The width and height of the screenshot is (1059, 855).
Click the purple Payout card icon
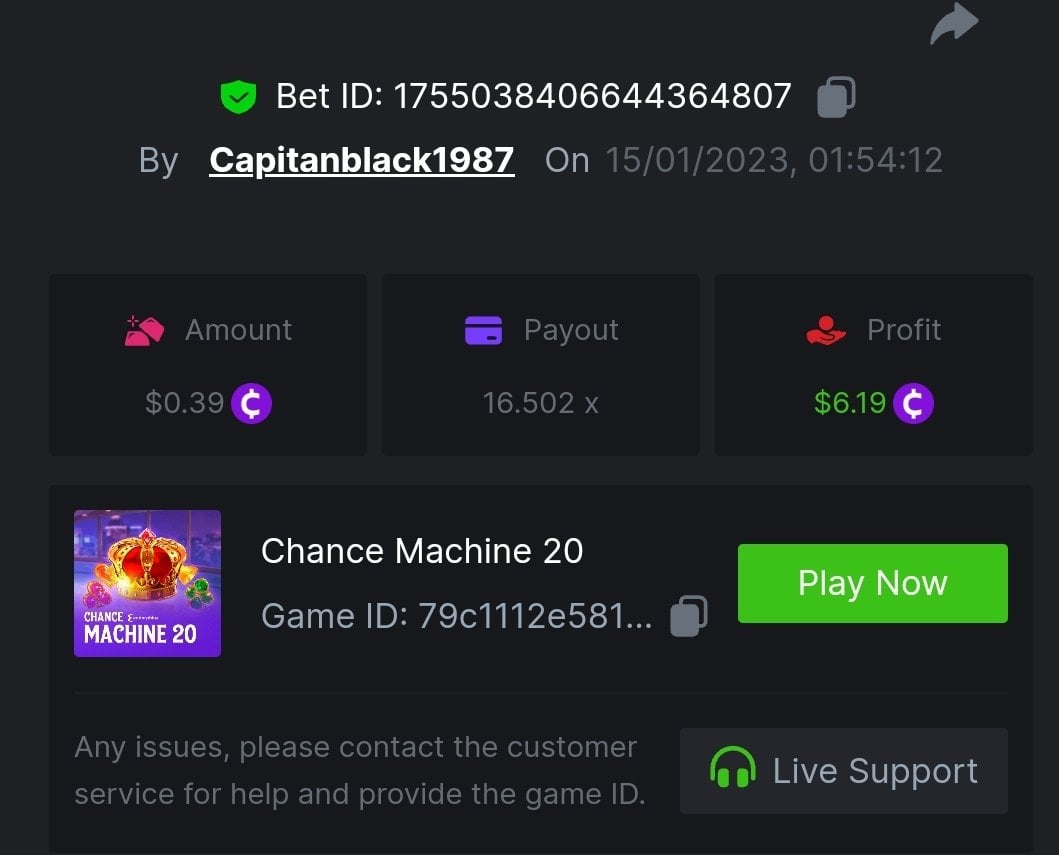pyautogui.click(x=483, y=330)
